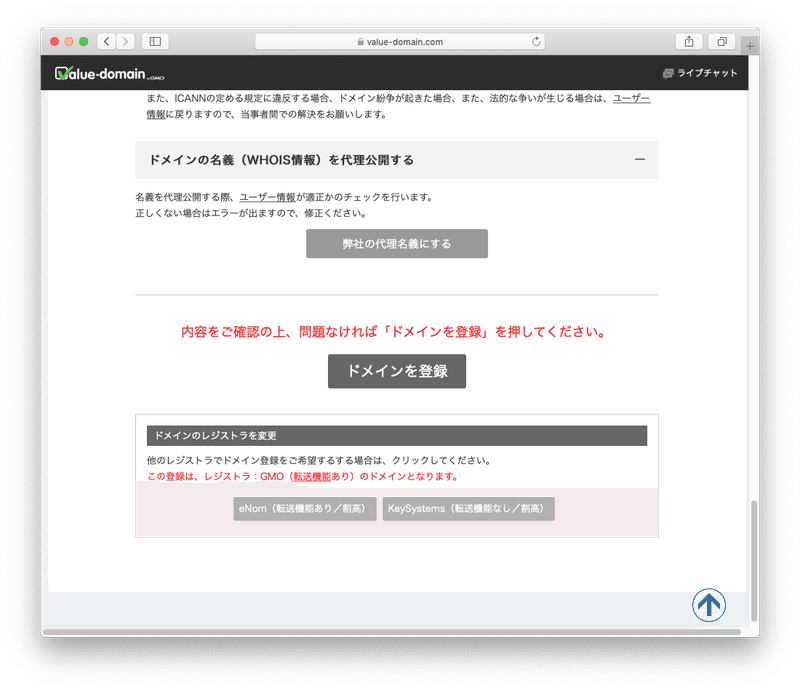The height and width of the screenshot is (691, 800).
Task: Minimize the Safari window
Action: [x=69, y=41]
